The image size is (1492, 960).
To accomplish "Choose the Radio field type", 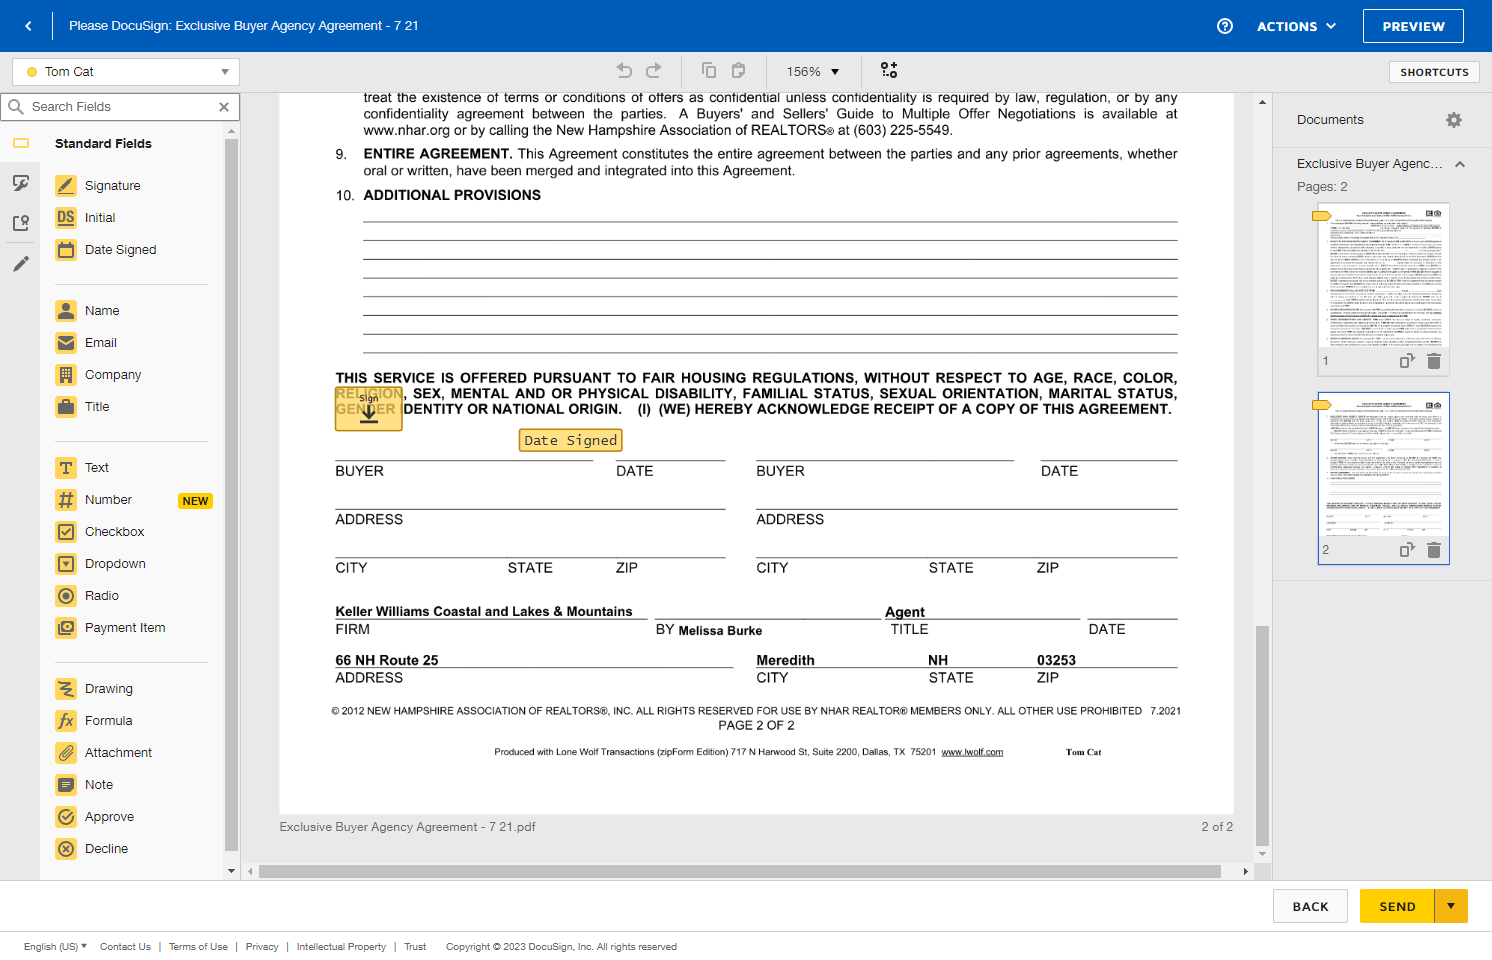I will pos(87,596).
